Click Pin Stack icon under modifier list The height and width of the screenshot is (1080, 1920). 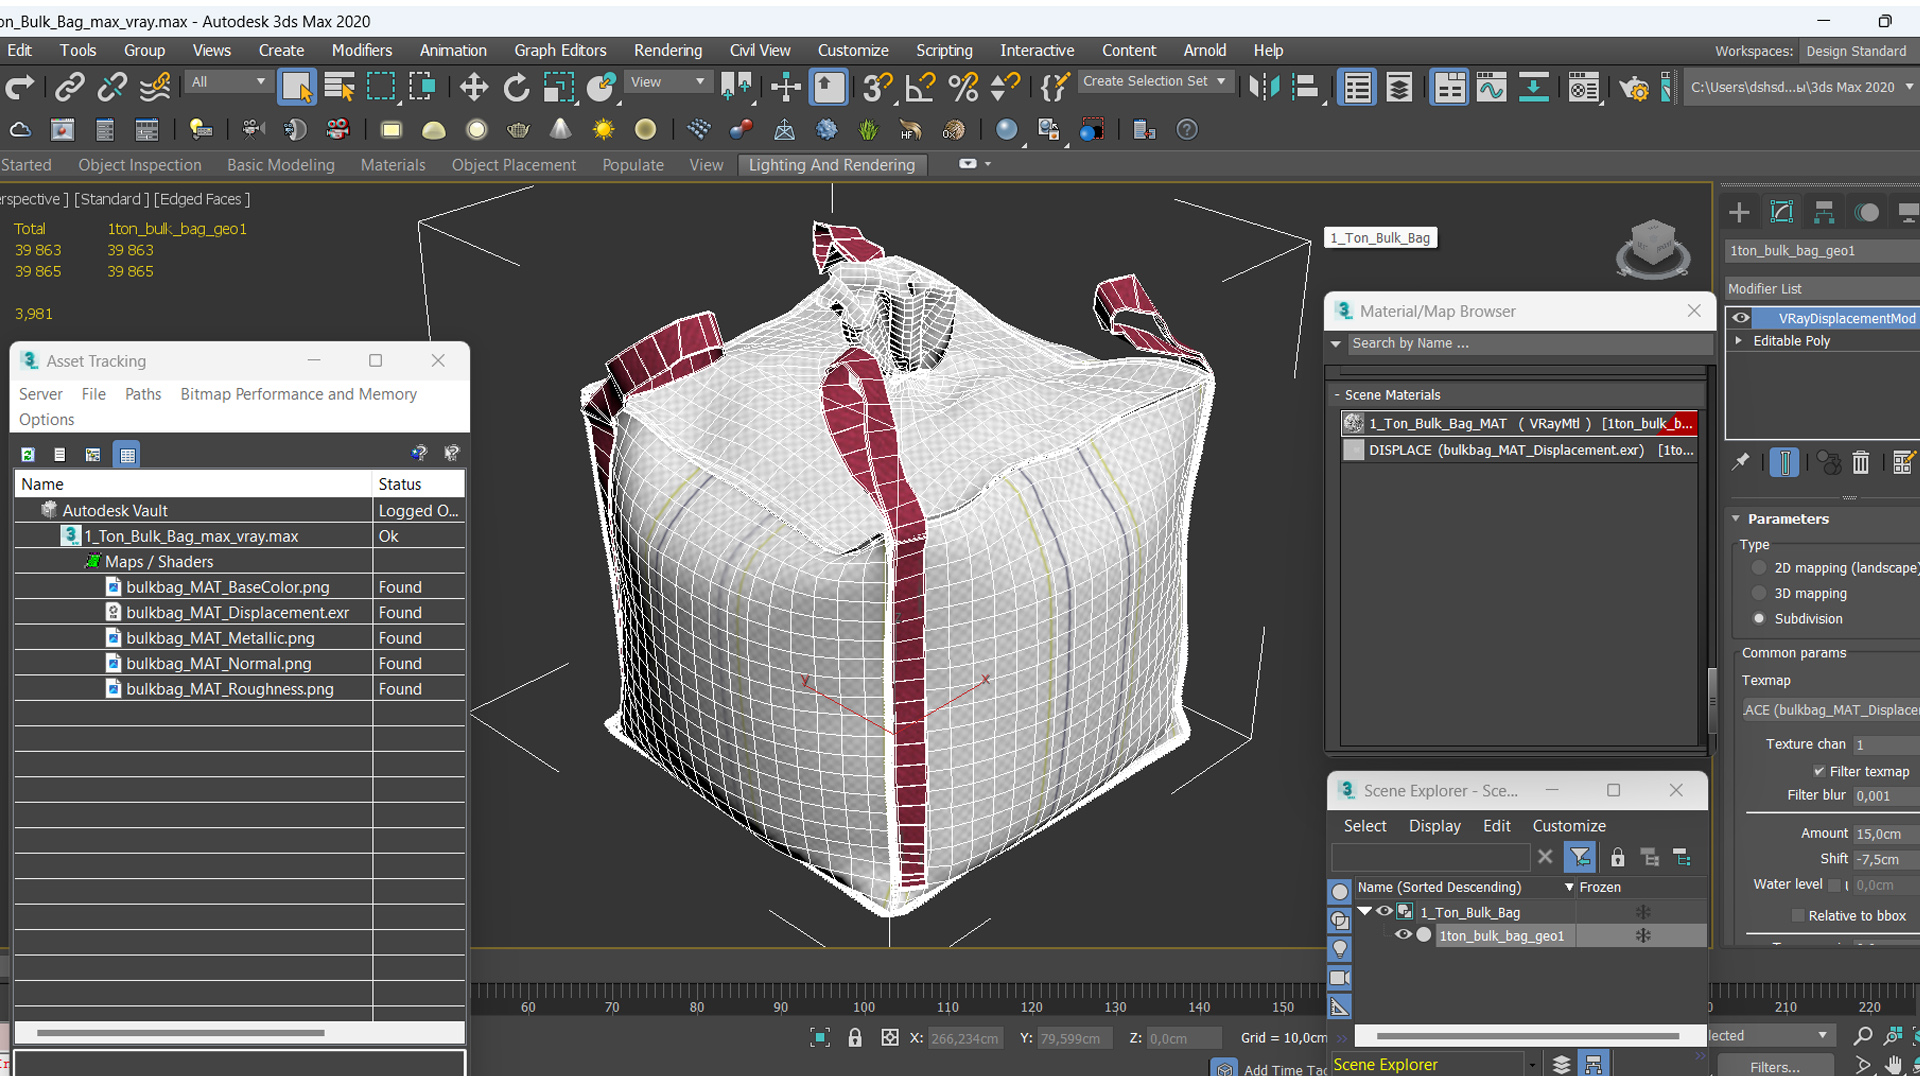(x=1741, y=461)
